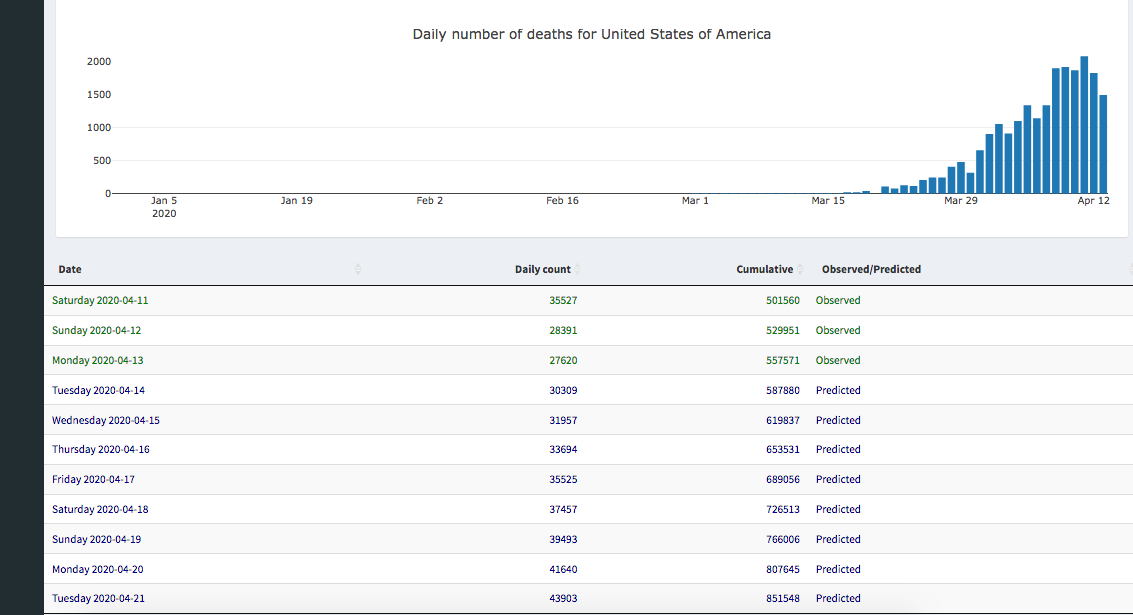This screenshot has height=615, width=1133.
Task: Click Predicted cell for Saturday 2020-04-18
Action: pos(838,509)
